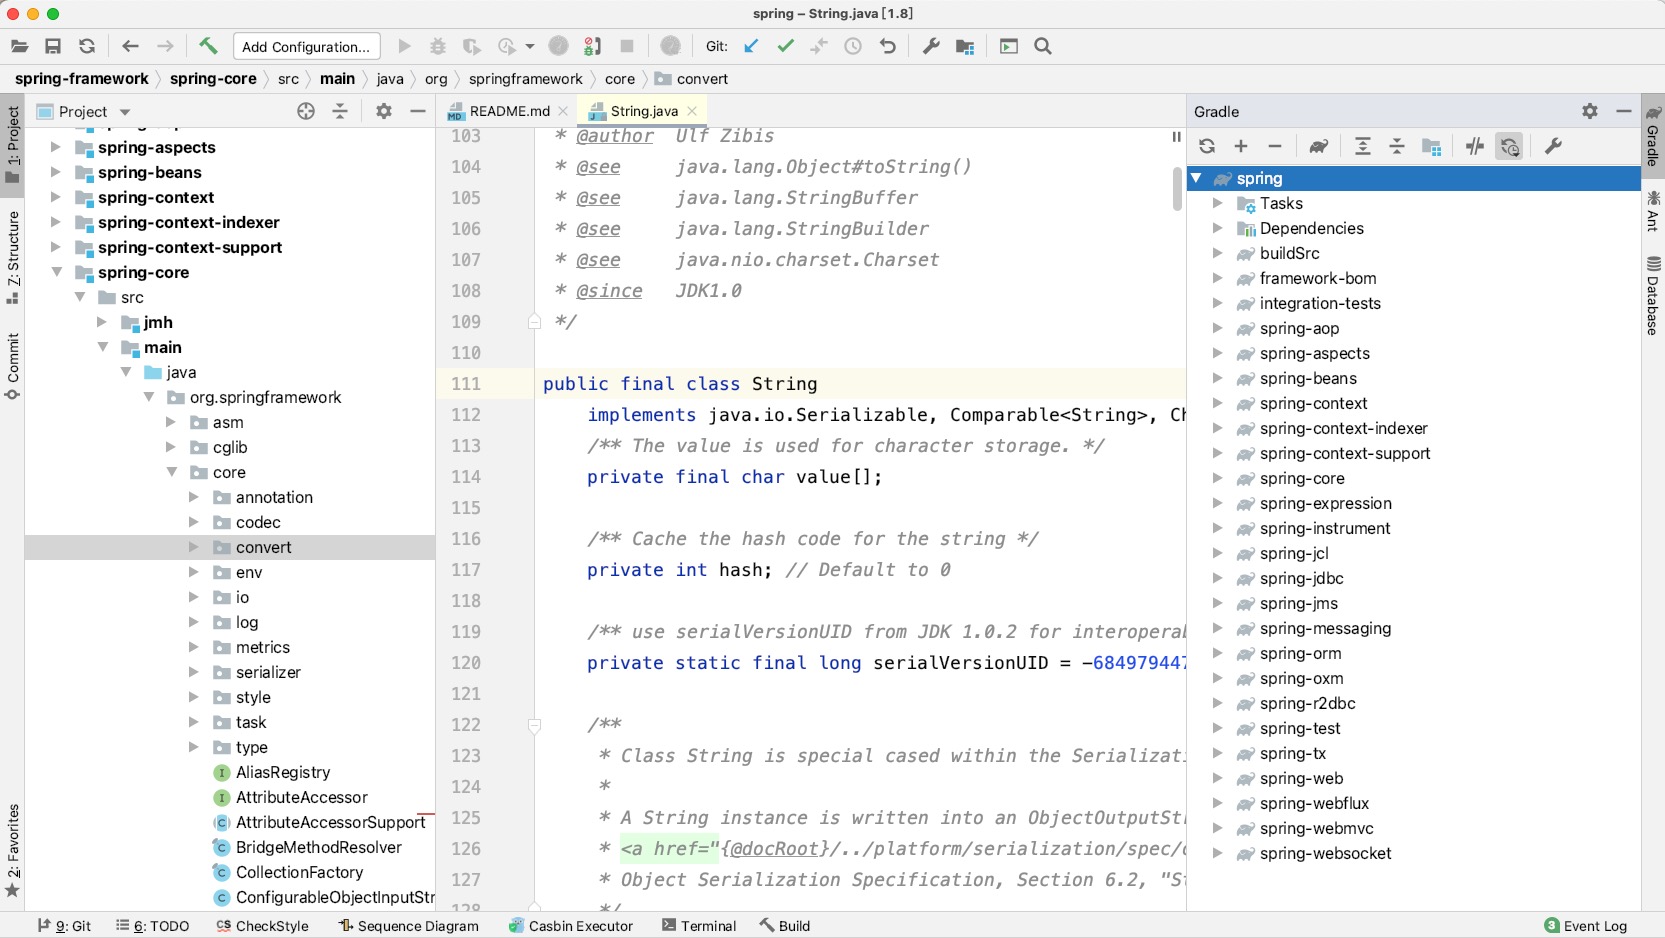
Task: Rollback changes with the undo arrow icon
Action: pos(887,46)
